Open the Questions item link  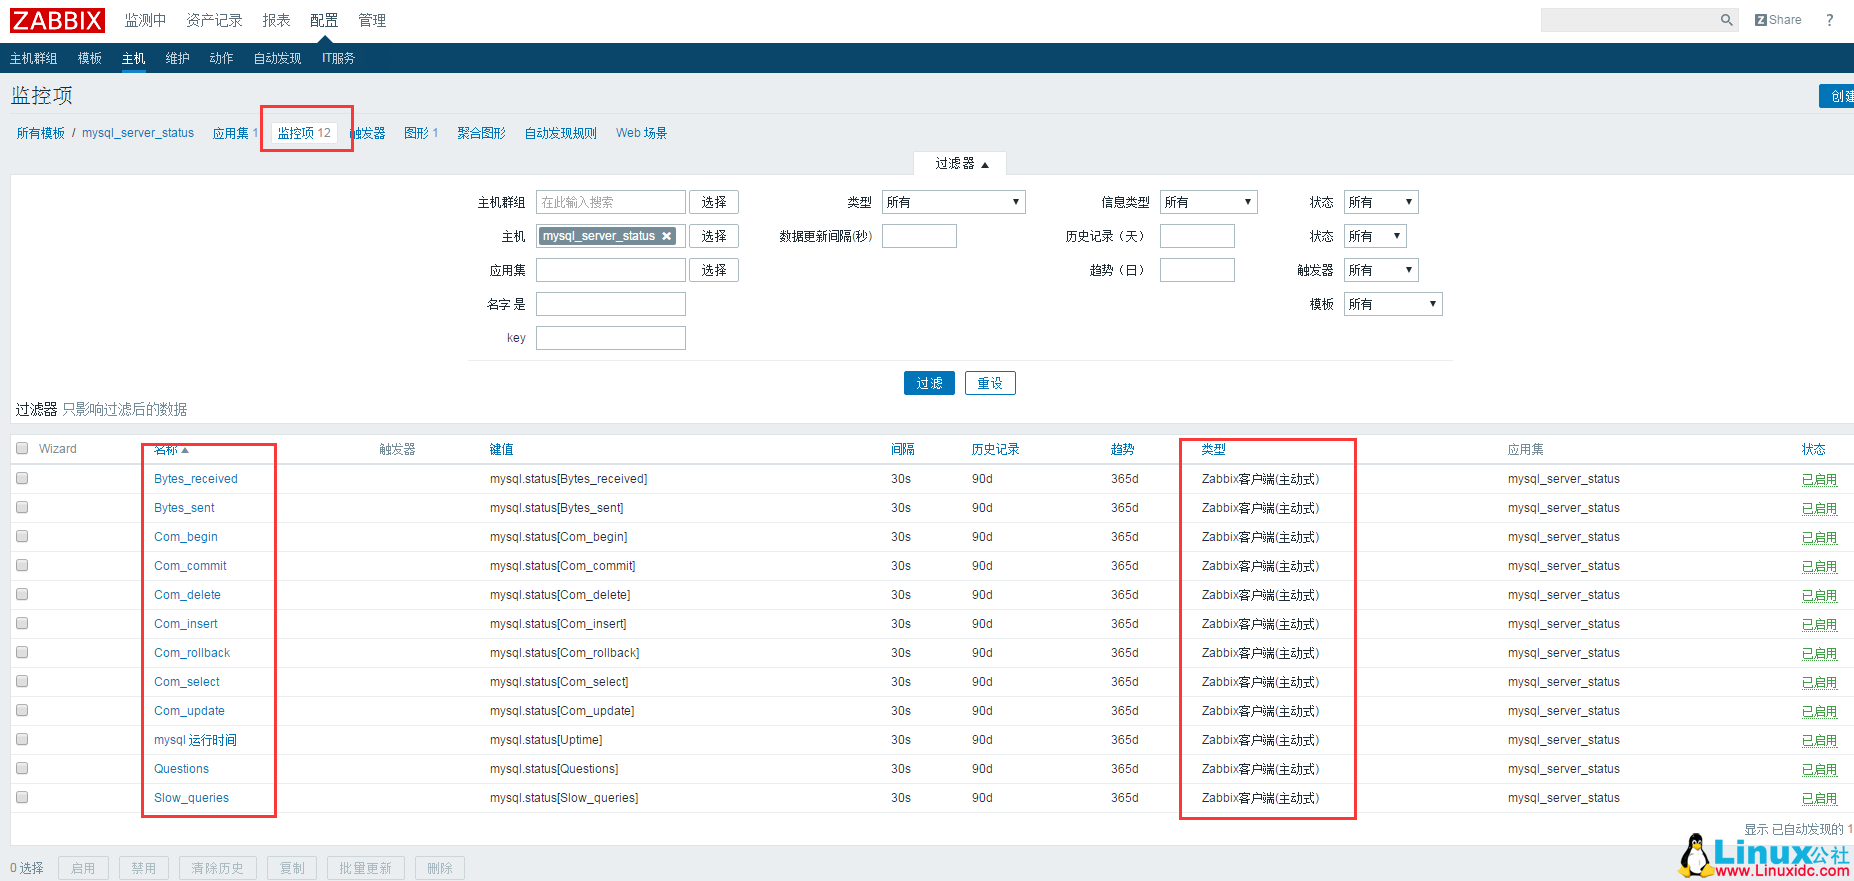pos(181,769)
